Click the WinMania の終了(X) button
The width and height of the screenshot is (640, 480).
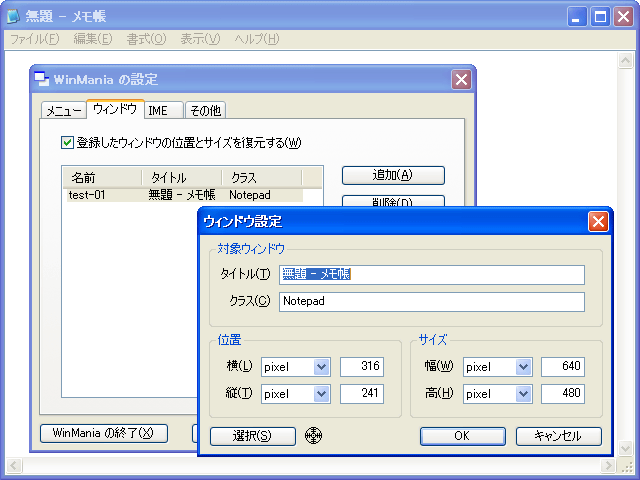point(104,433)
